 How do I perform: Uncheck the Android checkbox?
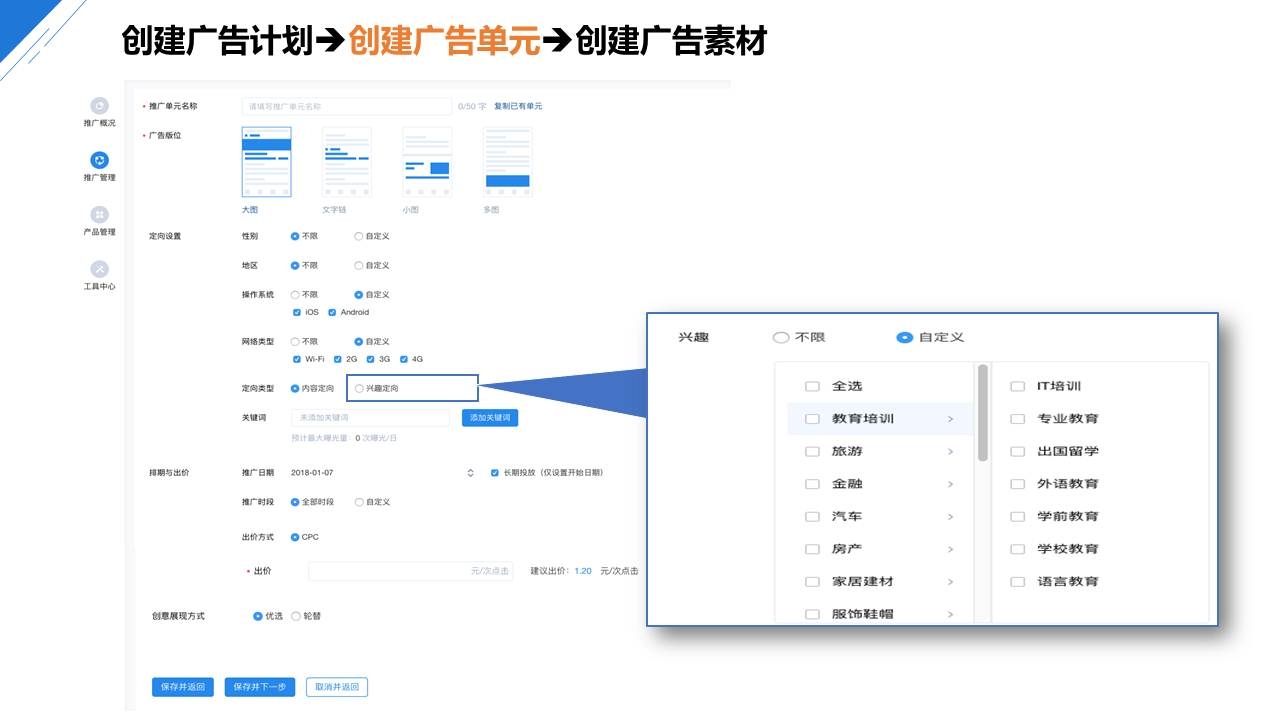[x=332, y=312]
